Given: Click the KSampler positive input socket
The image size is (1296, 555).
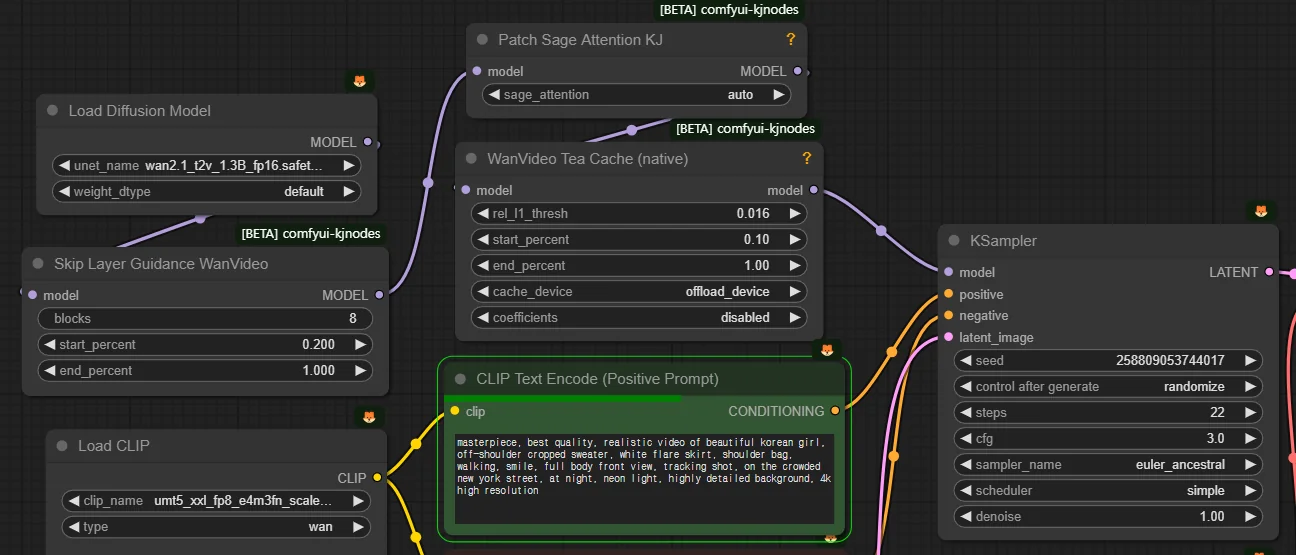Looking at the screenshot, I should click(948, 294).
